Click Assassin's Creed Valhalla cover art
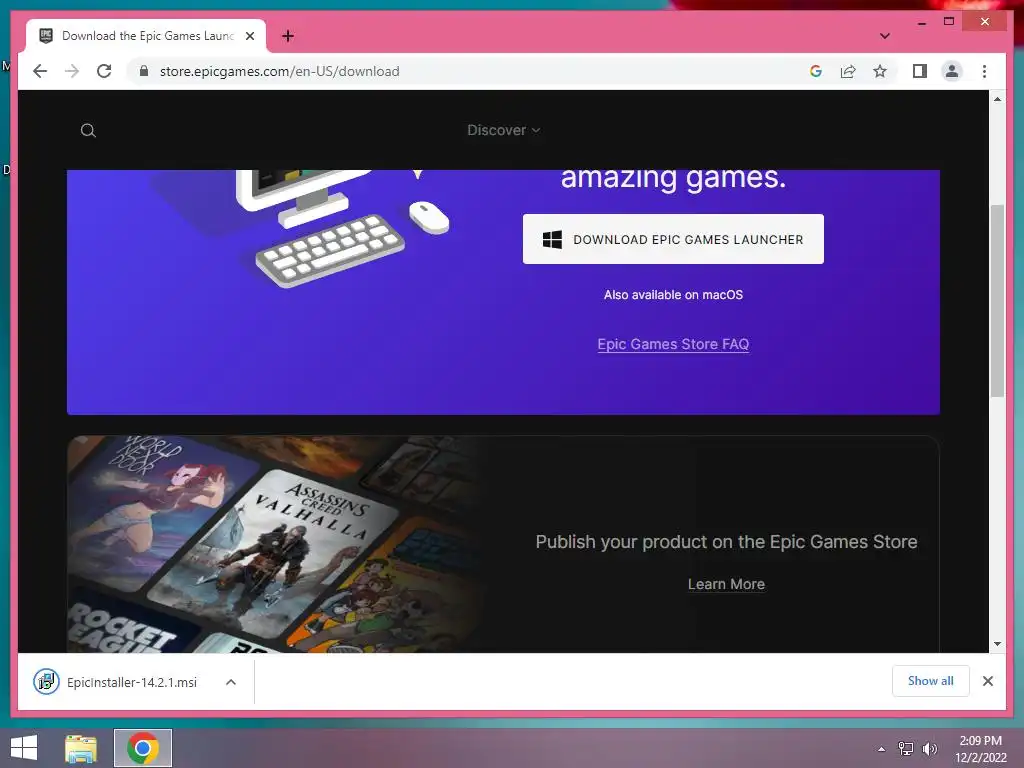The width and height of the screenshot is (1024, 768). (x=274, y=555)
